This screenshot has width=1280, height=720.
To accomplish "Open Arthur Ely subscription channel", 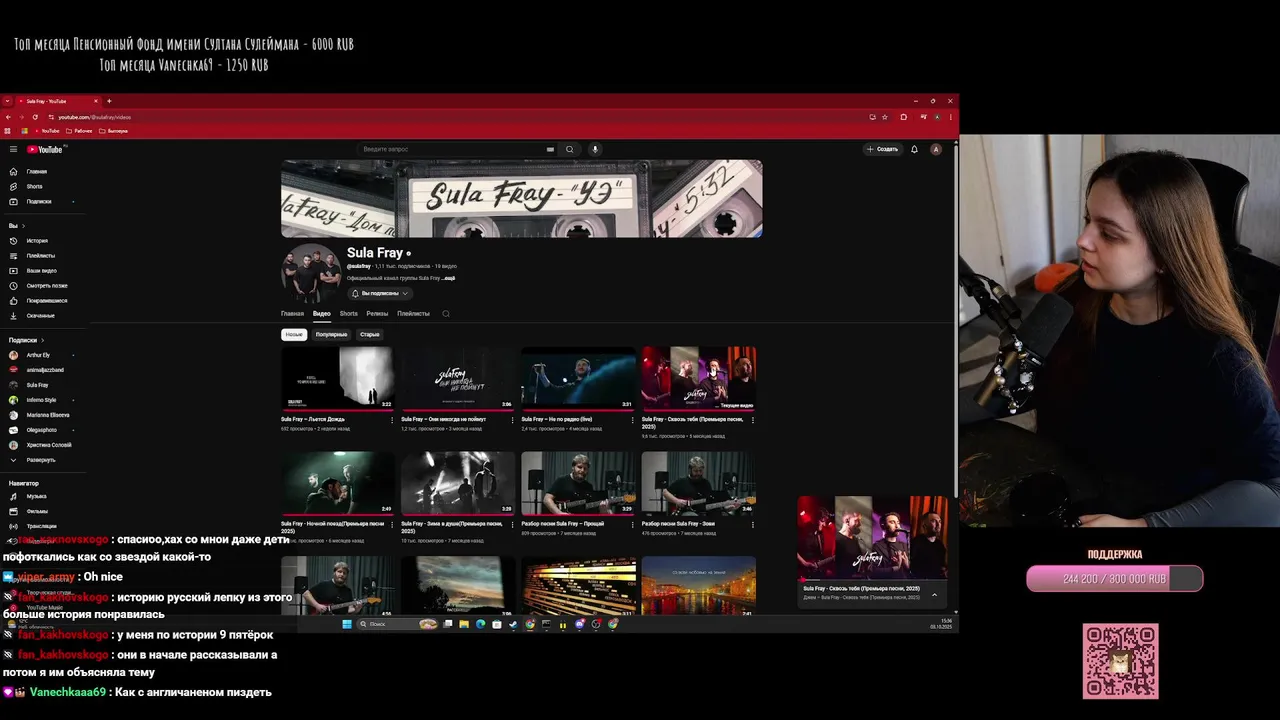I will [x=38, y=355].
